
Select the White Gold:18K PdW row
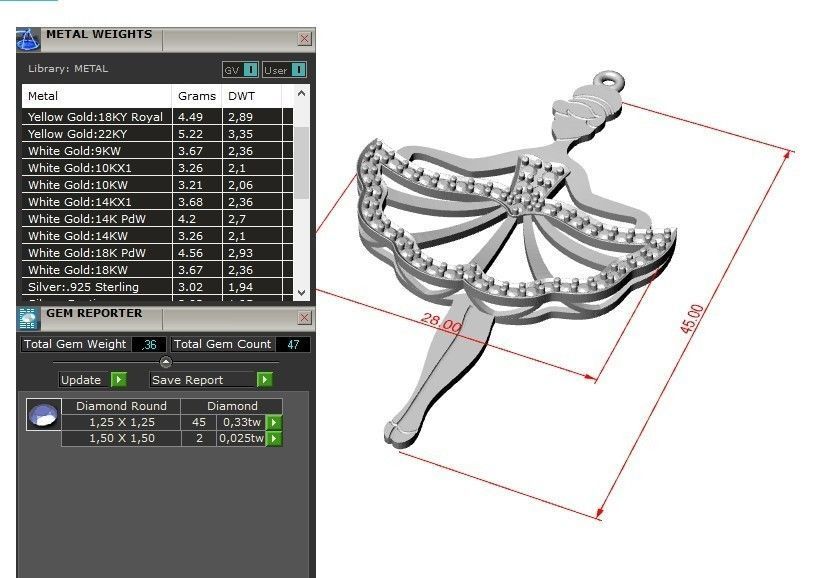(x=157, y=253)
